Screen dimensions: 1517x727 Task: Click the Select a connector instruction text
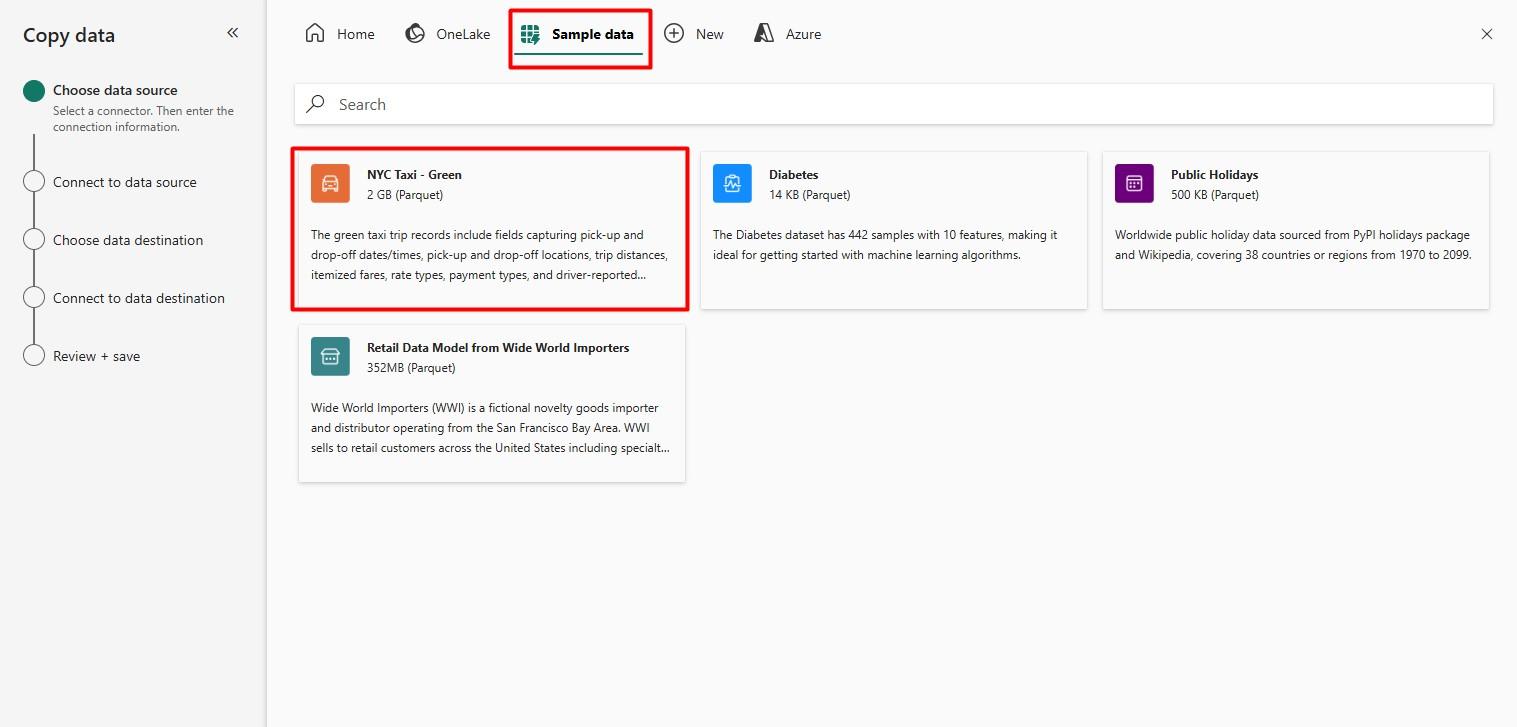pos(143,119)
